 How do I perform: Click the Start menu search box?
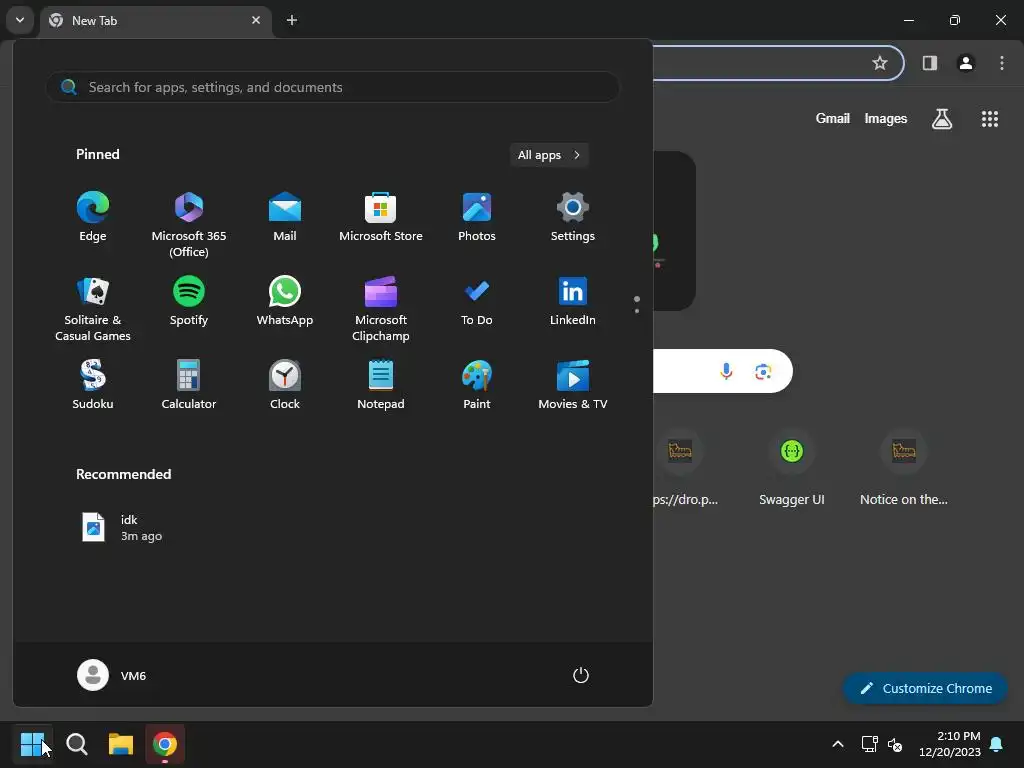point(333,87)
